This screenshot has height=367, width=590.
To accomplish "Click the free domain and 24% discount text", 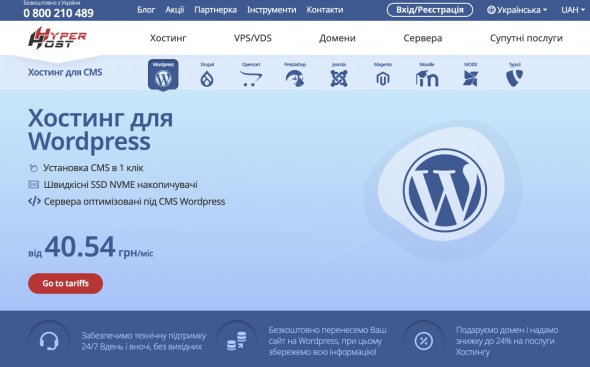I will [507, 341].
